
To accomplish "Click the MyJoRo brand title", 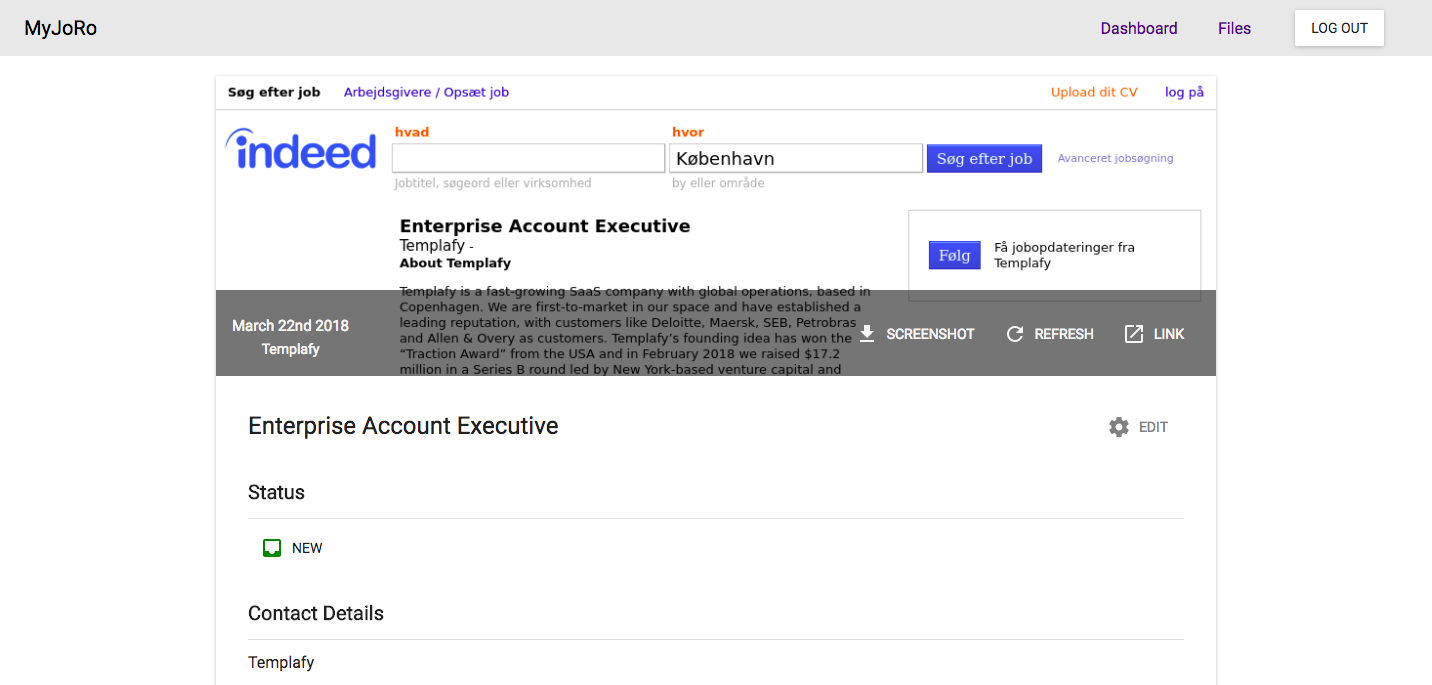I will [x=61, y=28].
